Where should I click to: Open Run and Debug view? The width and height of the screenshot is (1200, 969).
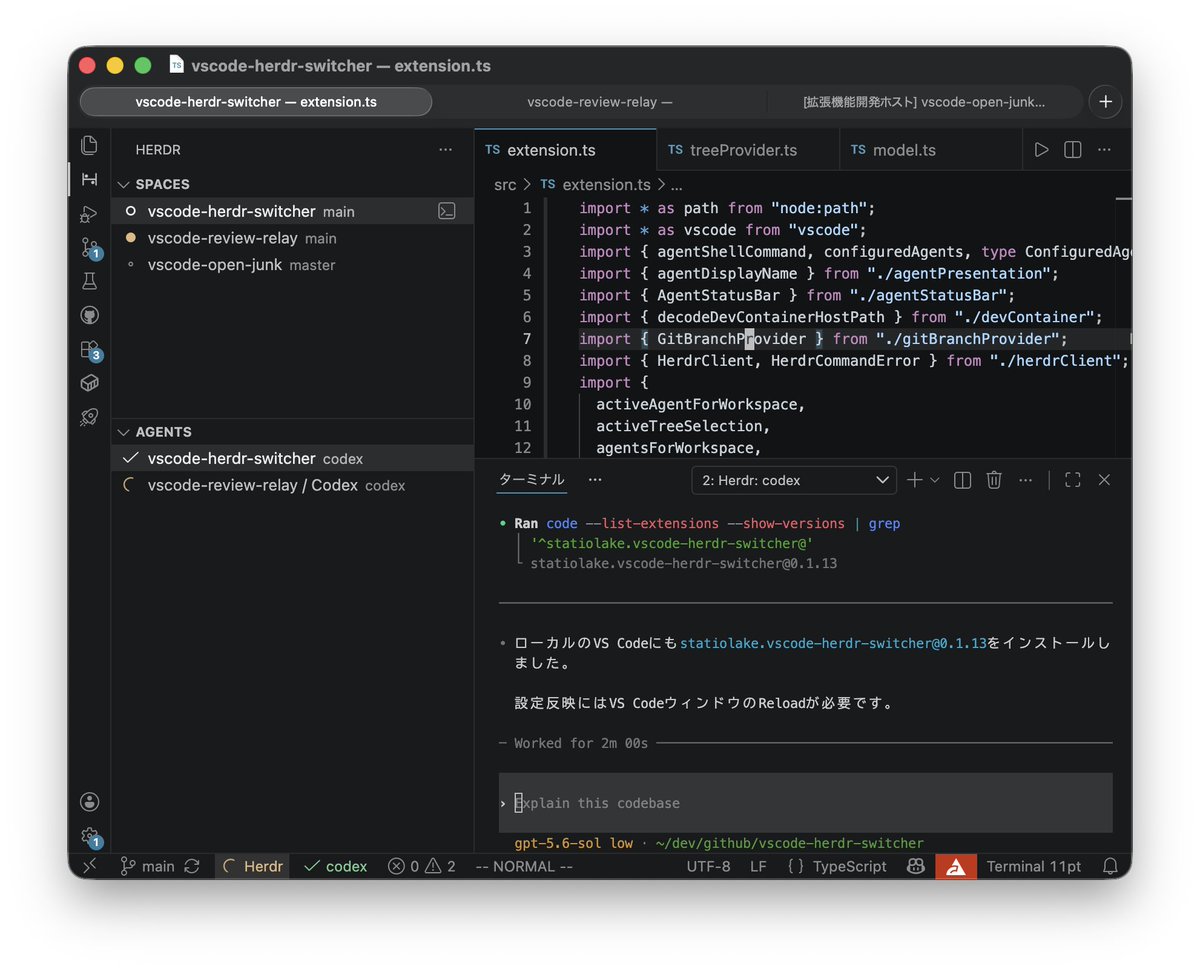89,213
